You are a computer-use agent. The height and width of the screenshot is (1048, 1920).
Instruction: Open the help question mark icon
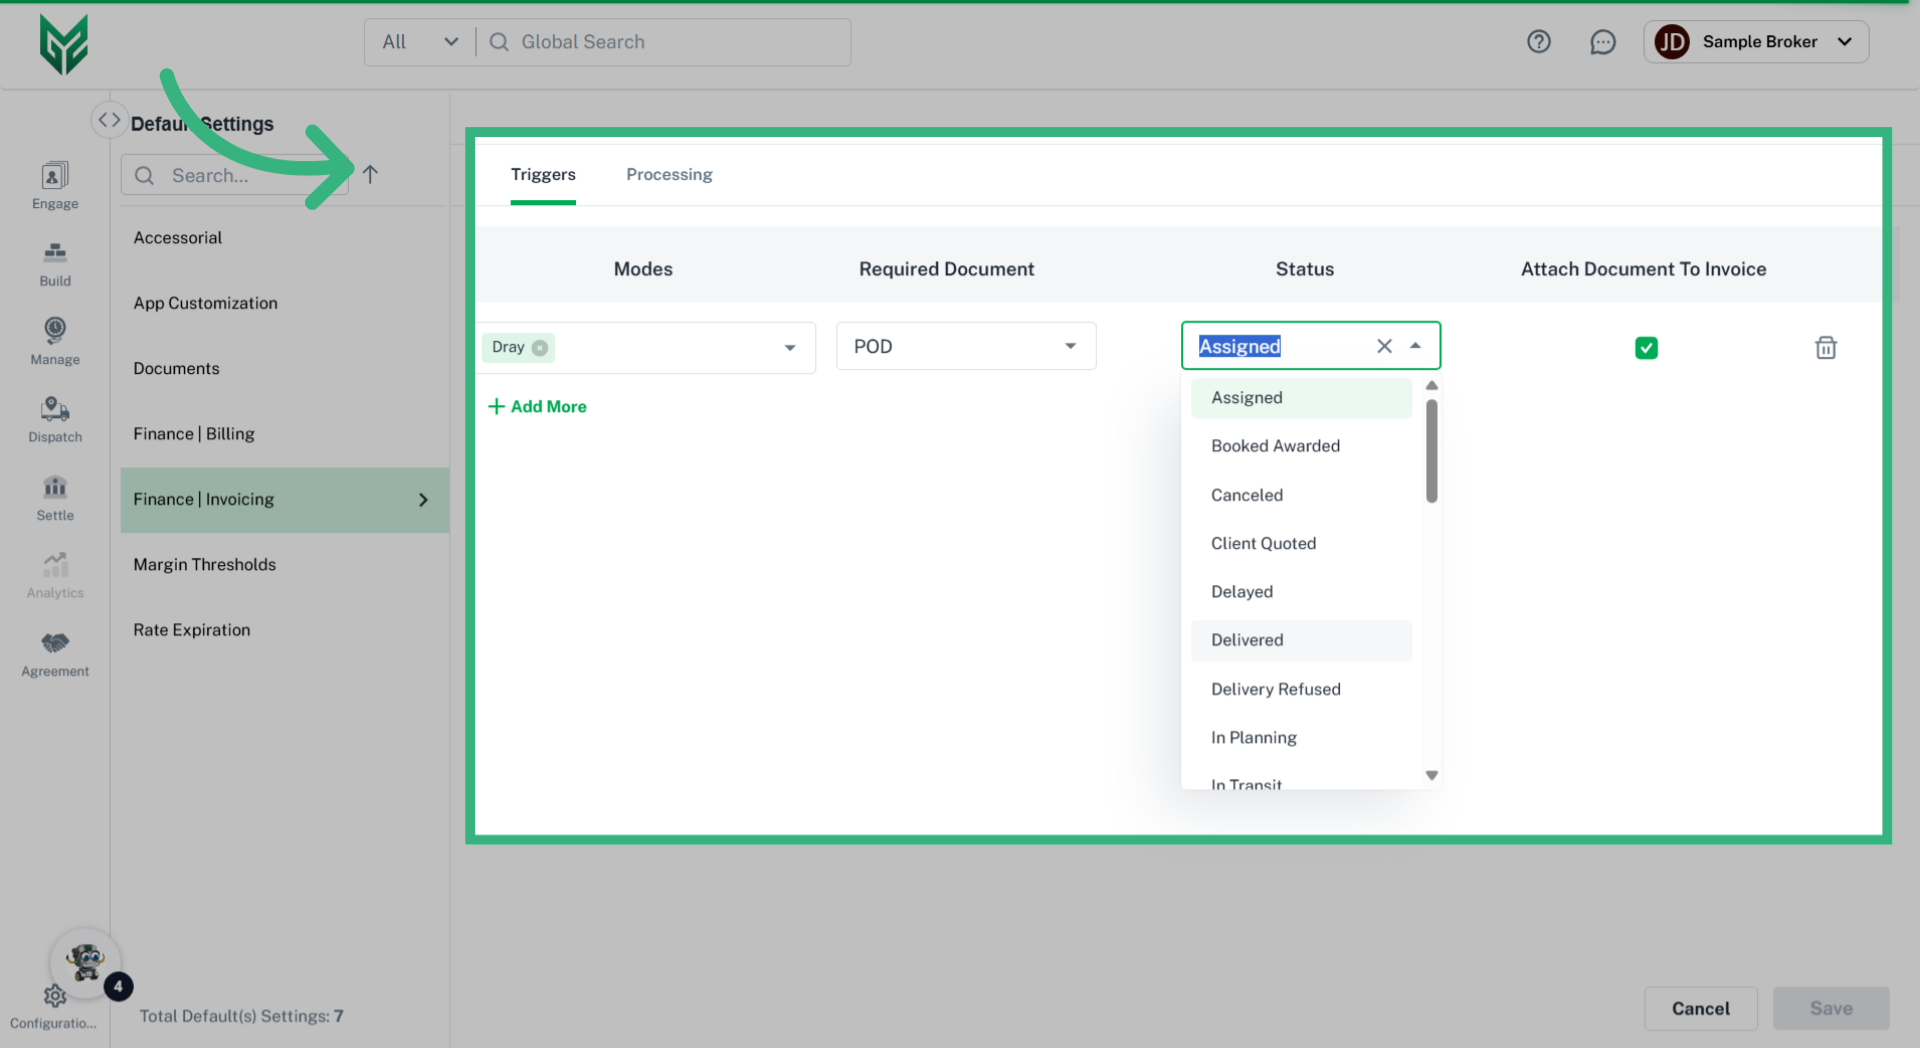tap(1538, 42)
